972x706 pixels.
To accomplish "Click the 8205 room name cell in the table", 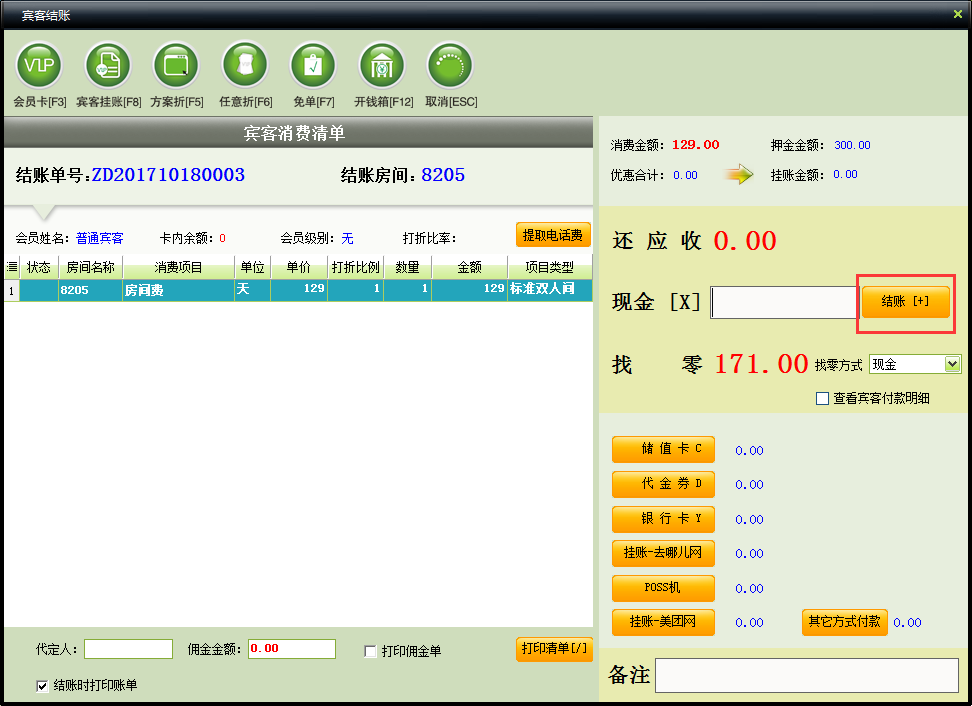I will 91,290.
